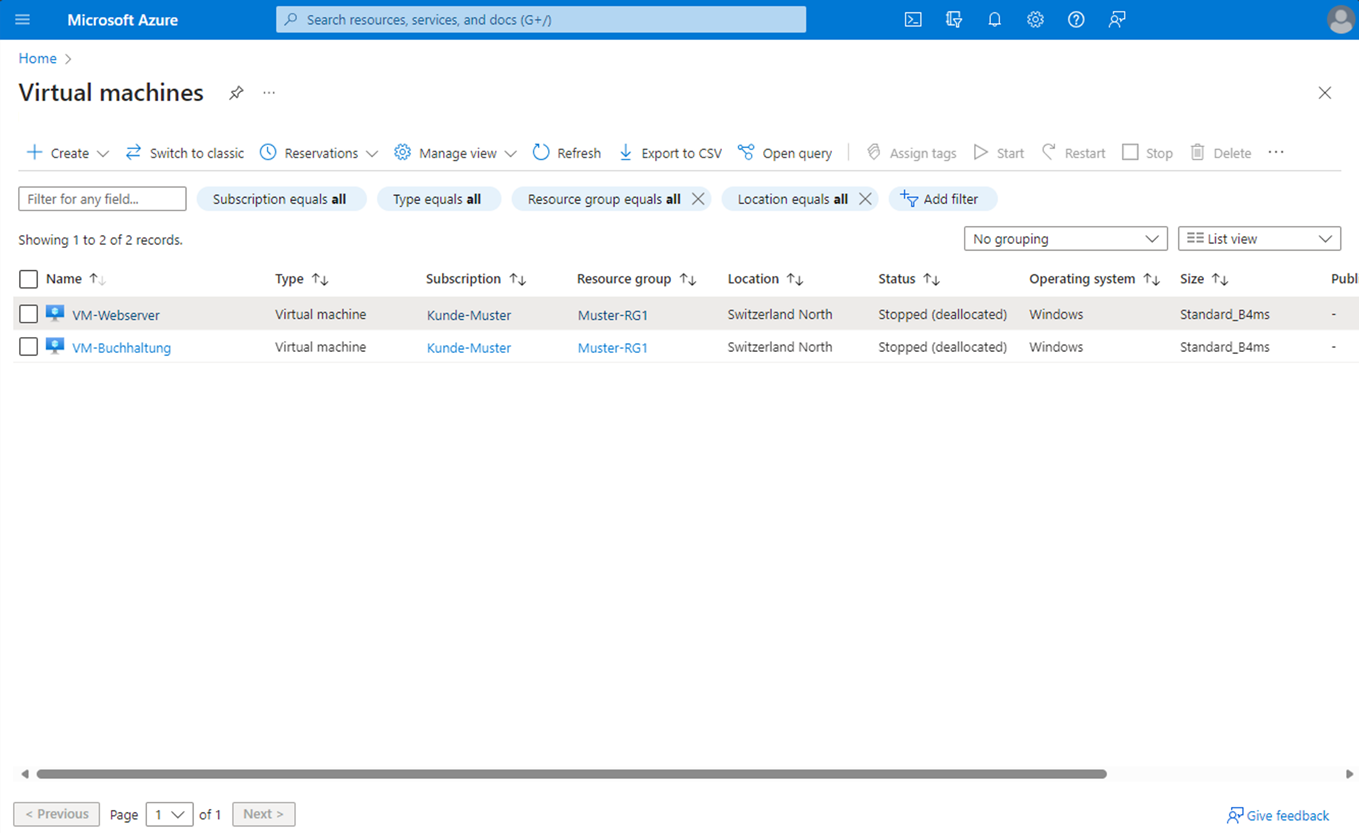The height and width of the screenshot is (833, 1359).
Task: Open the notifications bell
Action: click(x=994, y=20)
